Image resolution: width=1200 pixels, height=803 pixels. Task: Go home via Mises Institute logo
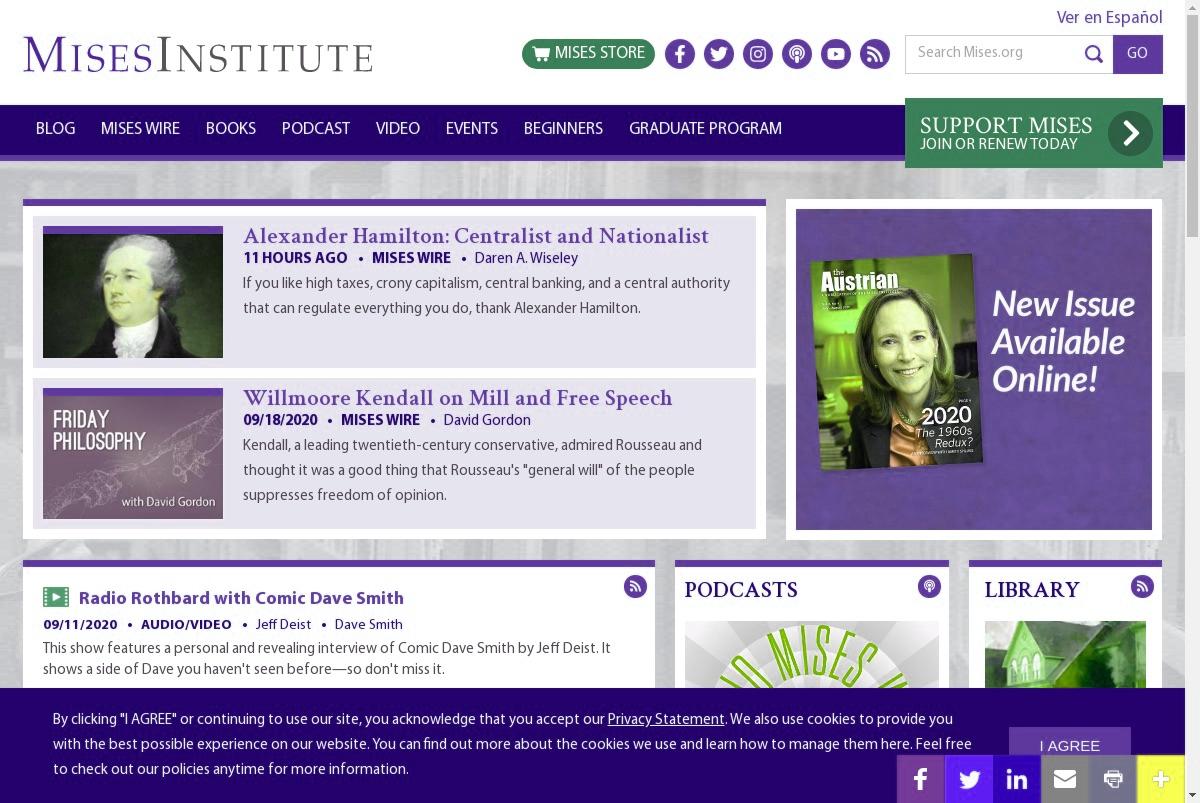(x=198, y=54)
